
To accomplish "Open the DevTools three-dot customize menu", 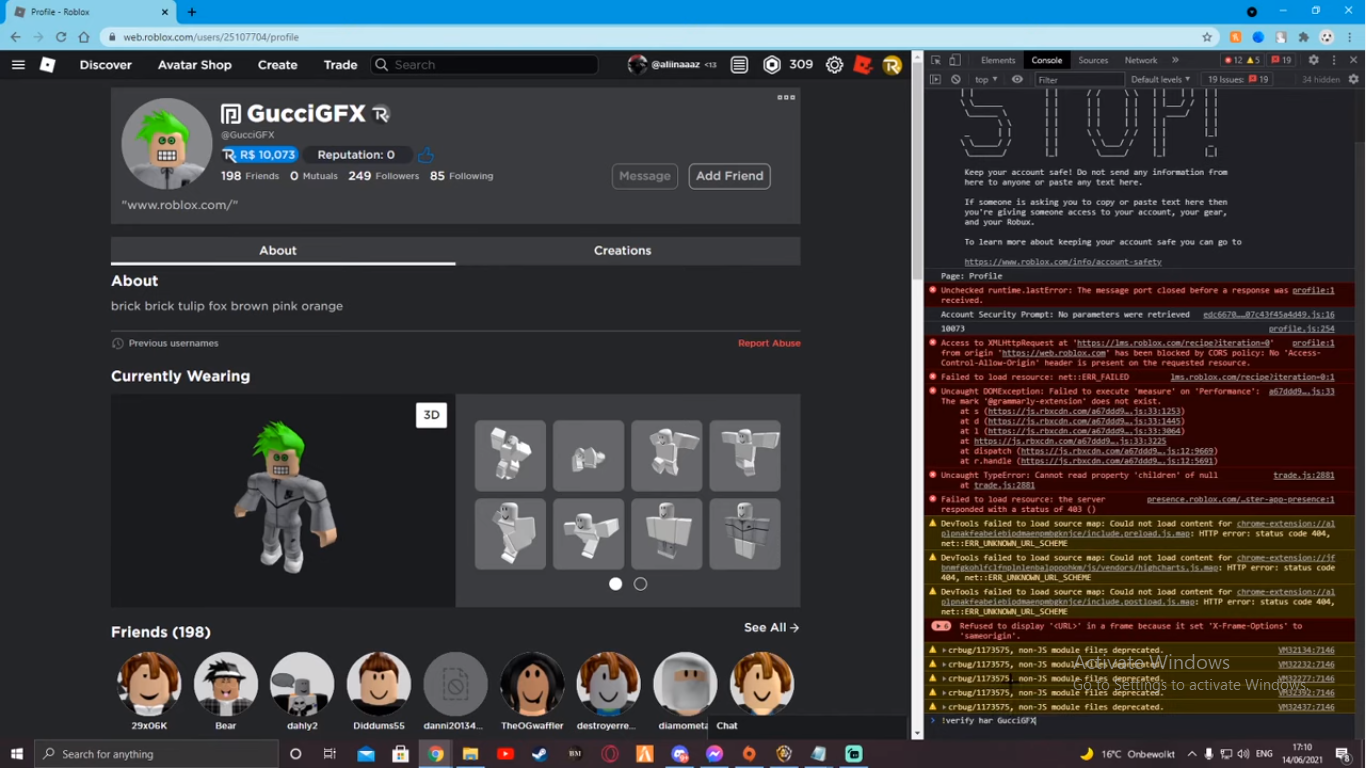I will click(1334, 60).
